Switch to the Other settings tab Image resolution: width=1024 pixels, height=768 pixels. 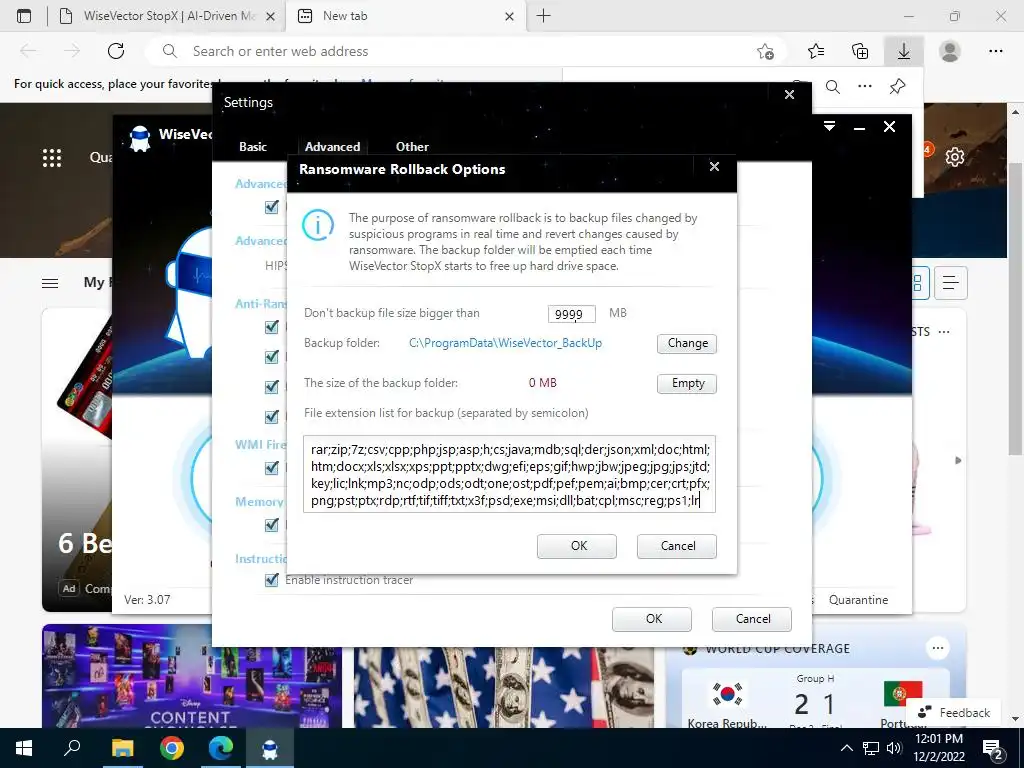tap(412, 147)
